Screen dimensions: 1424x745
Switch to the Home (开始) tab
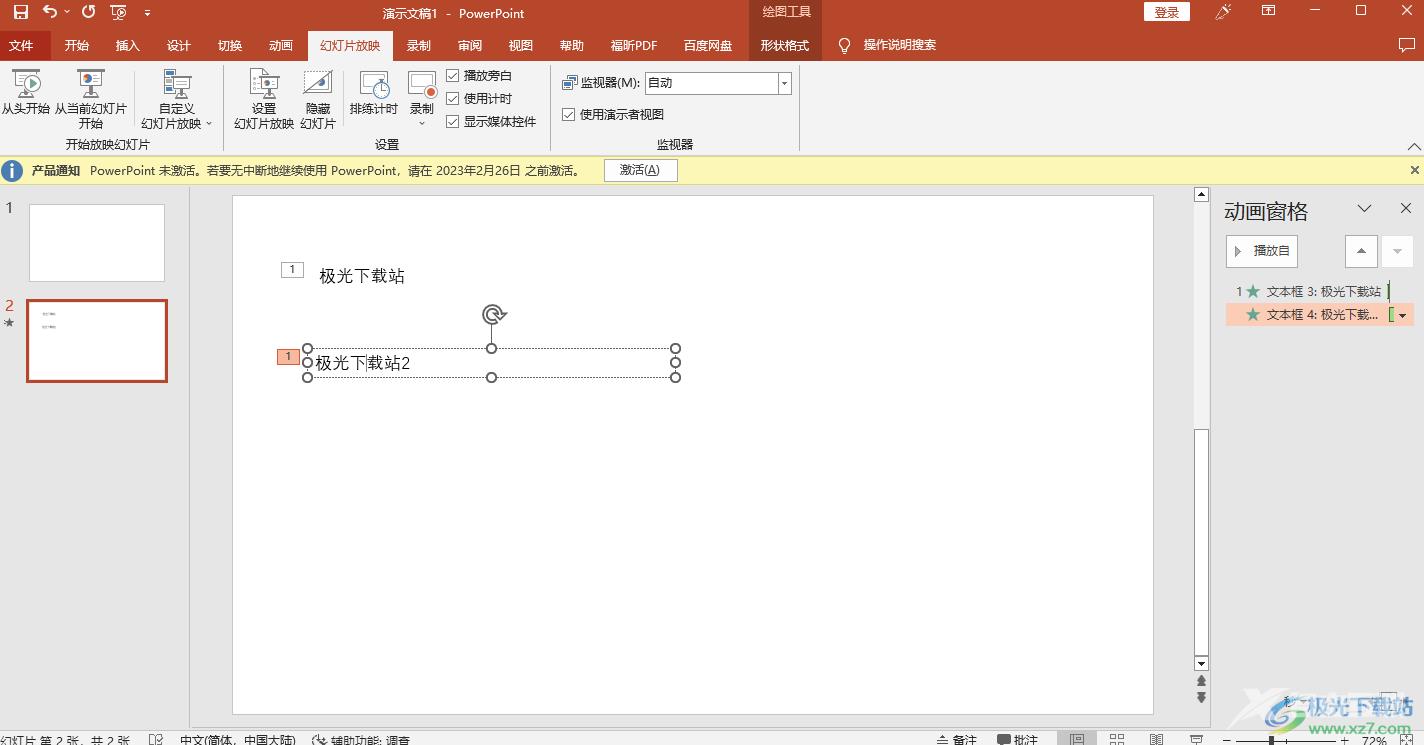pos(76,46)
